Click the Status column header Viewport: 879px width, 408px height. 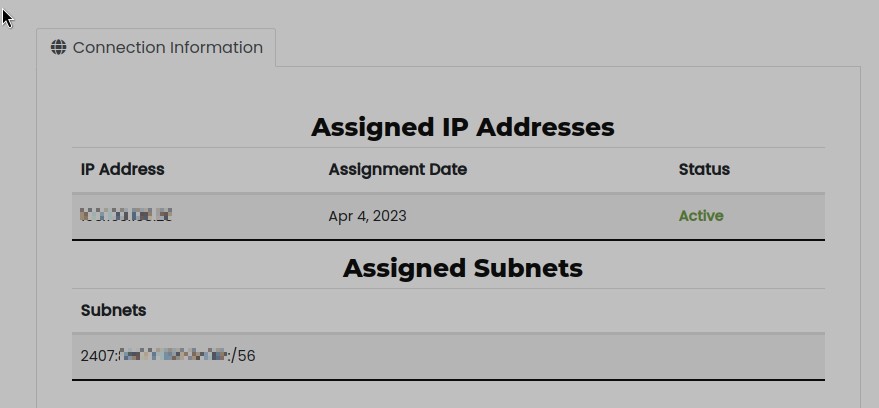[x=704, y=169]
